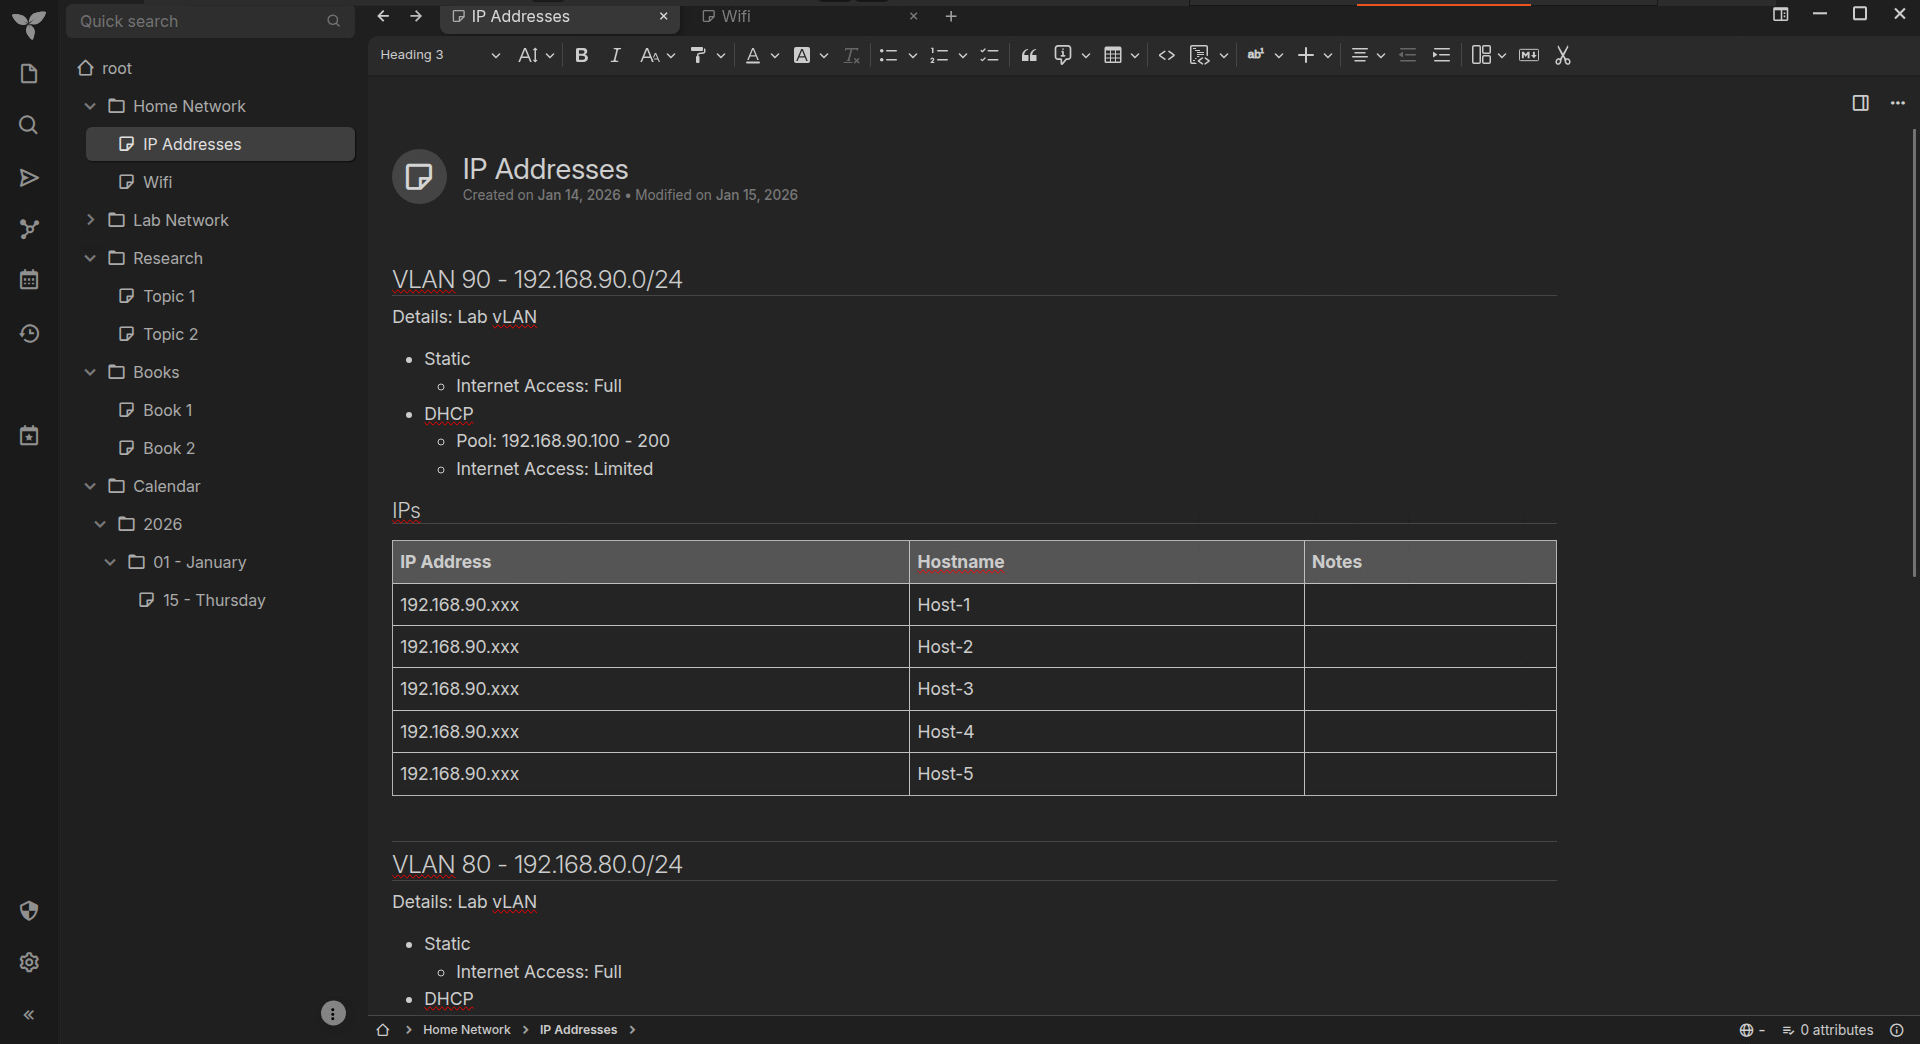
Task: Collapse the Research folder in tree
Action: click(90, 258)
